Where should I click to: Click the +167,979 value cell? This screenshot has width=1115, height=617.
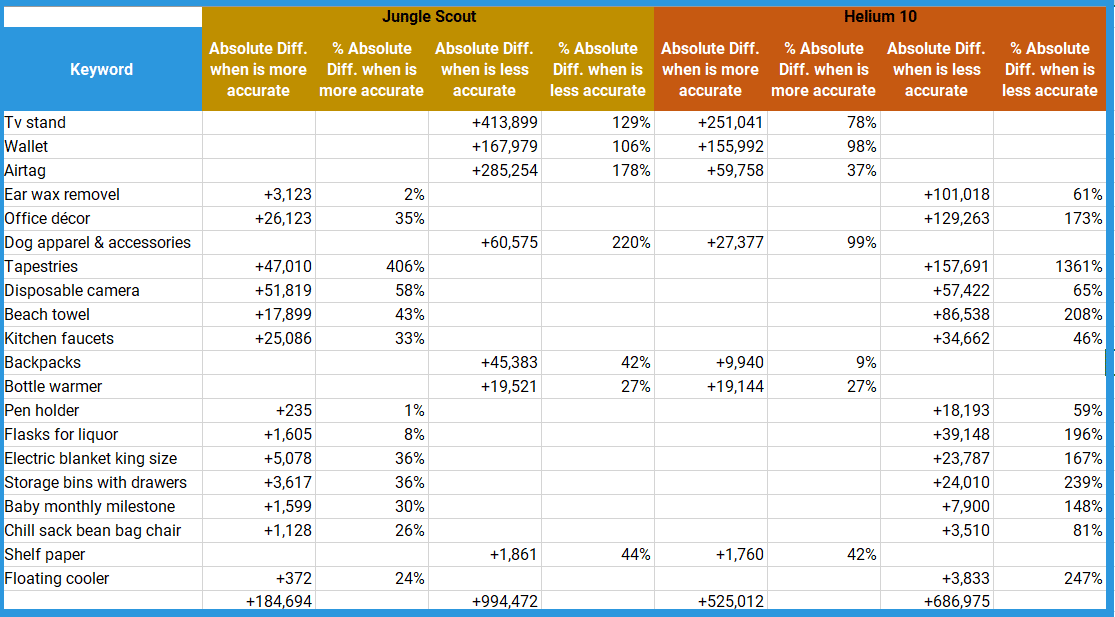pyautogui.click(x=485, y=146)
